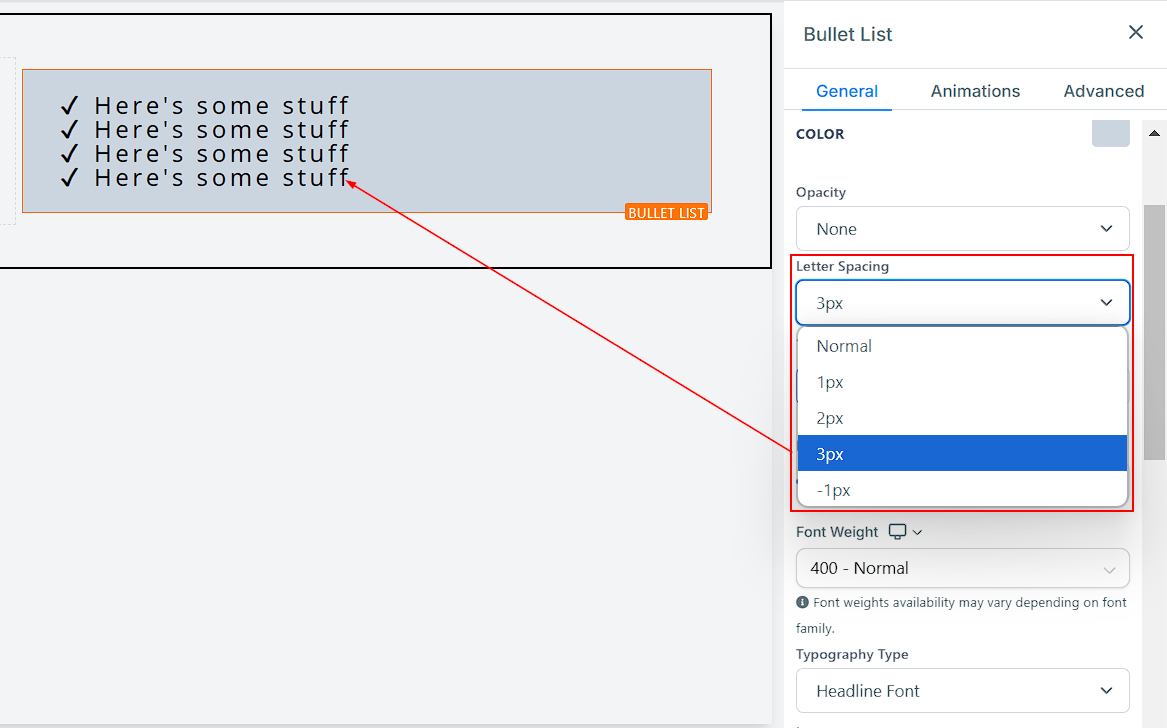
Task: Open the Color swatch picker
Action: (1110, 133)
